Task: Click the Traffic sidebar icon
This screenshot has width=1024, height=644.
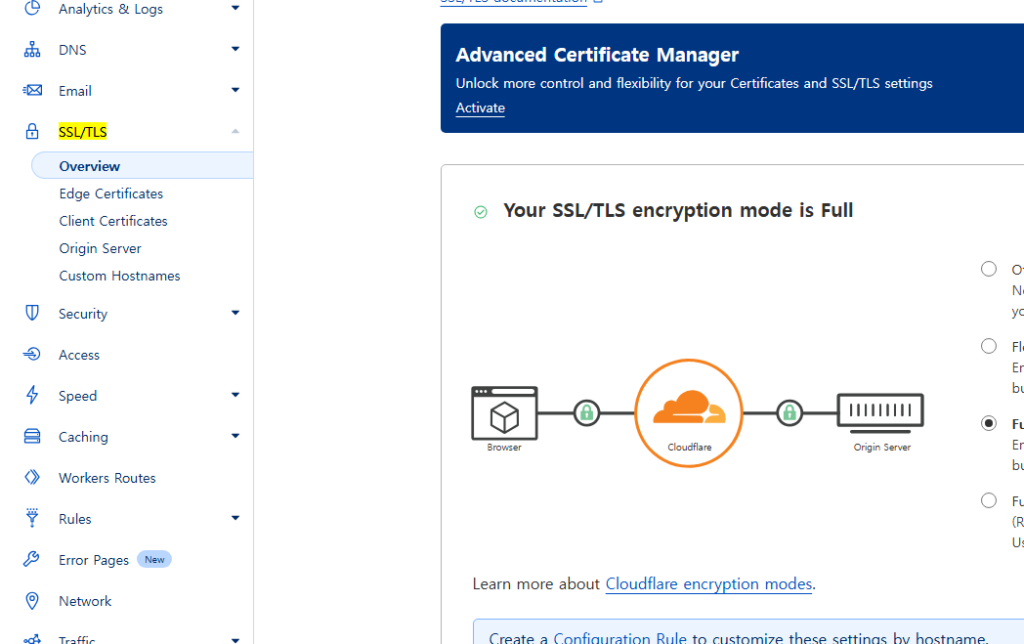Action: tap(32, 639)
